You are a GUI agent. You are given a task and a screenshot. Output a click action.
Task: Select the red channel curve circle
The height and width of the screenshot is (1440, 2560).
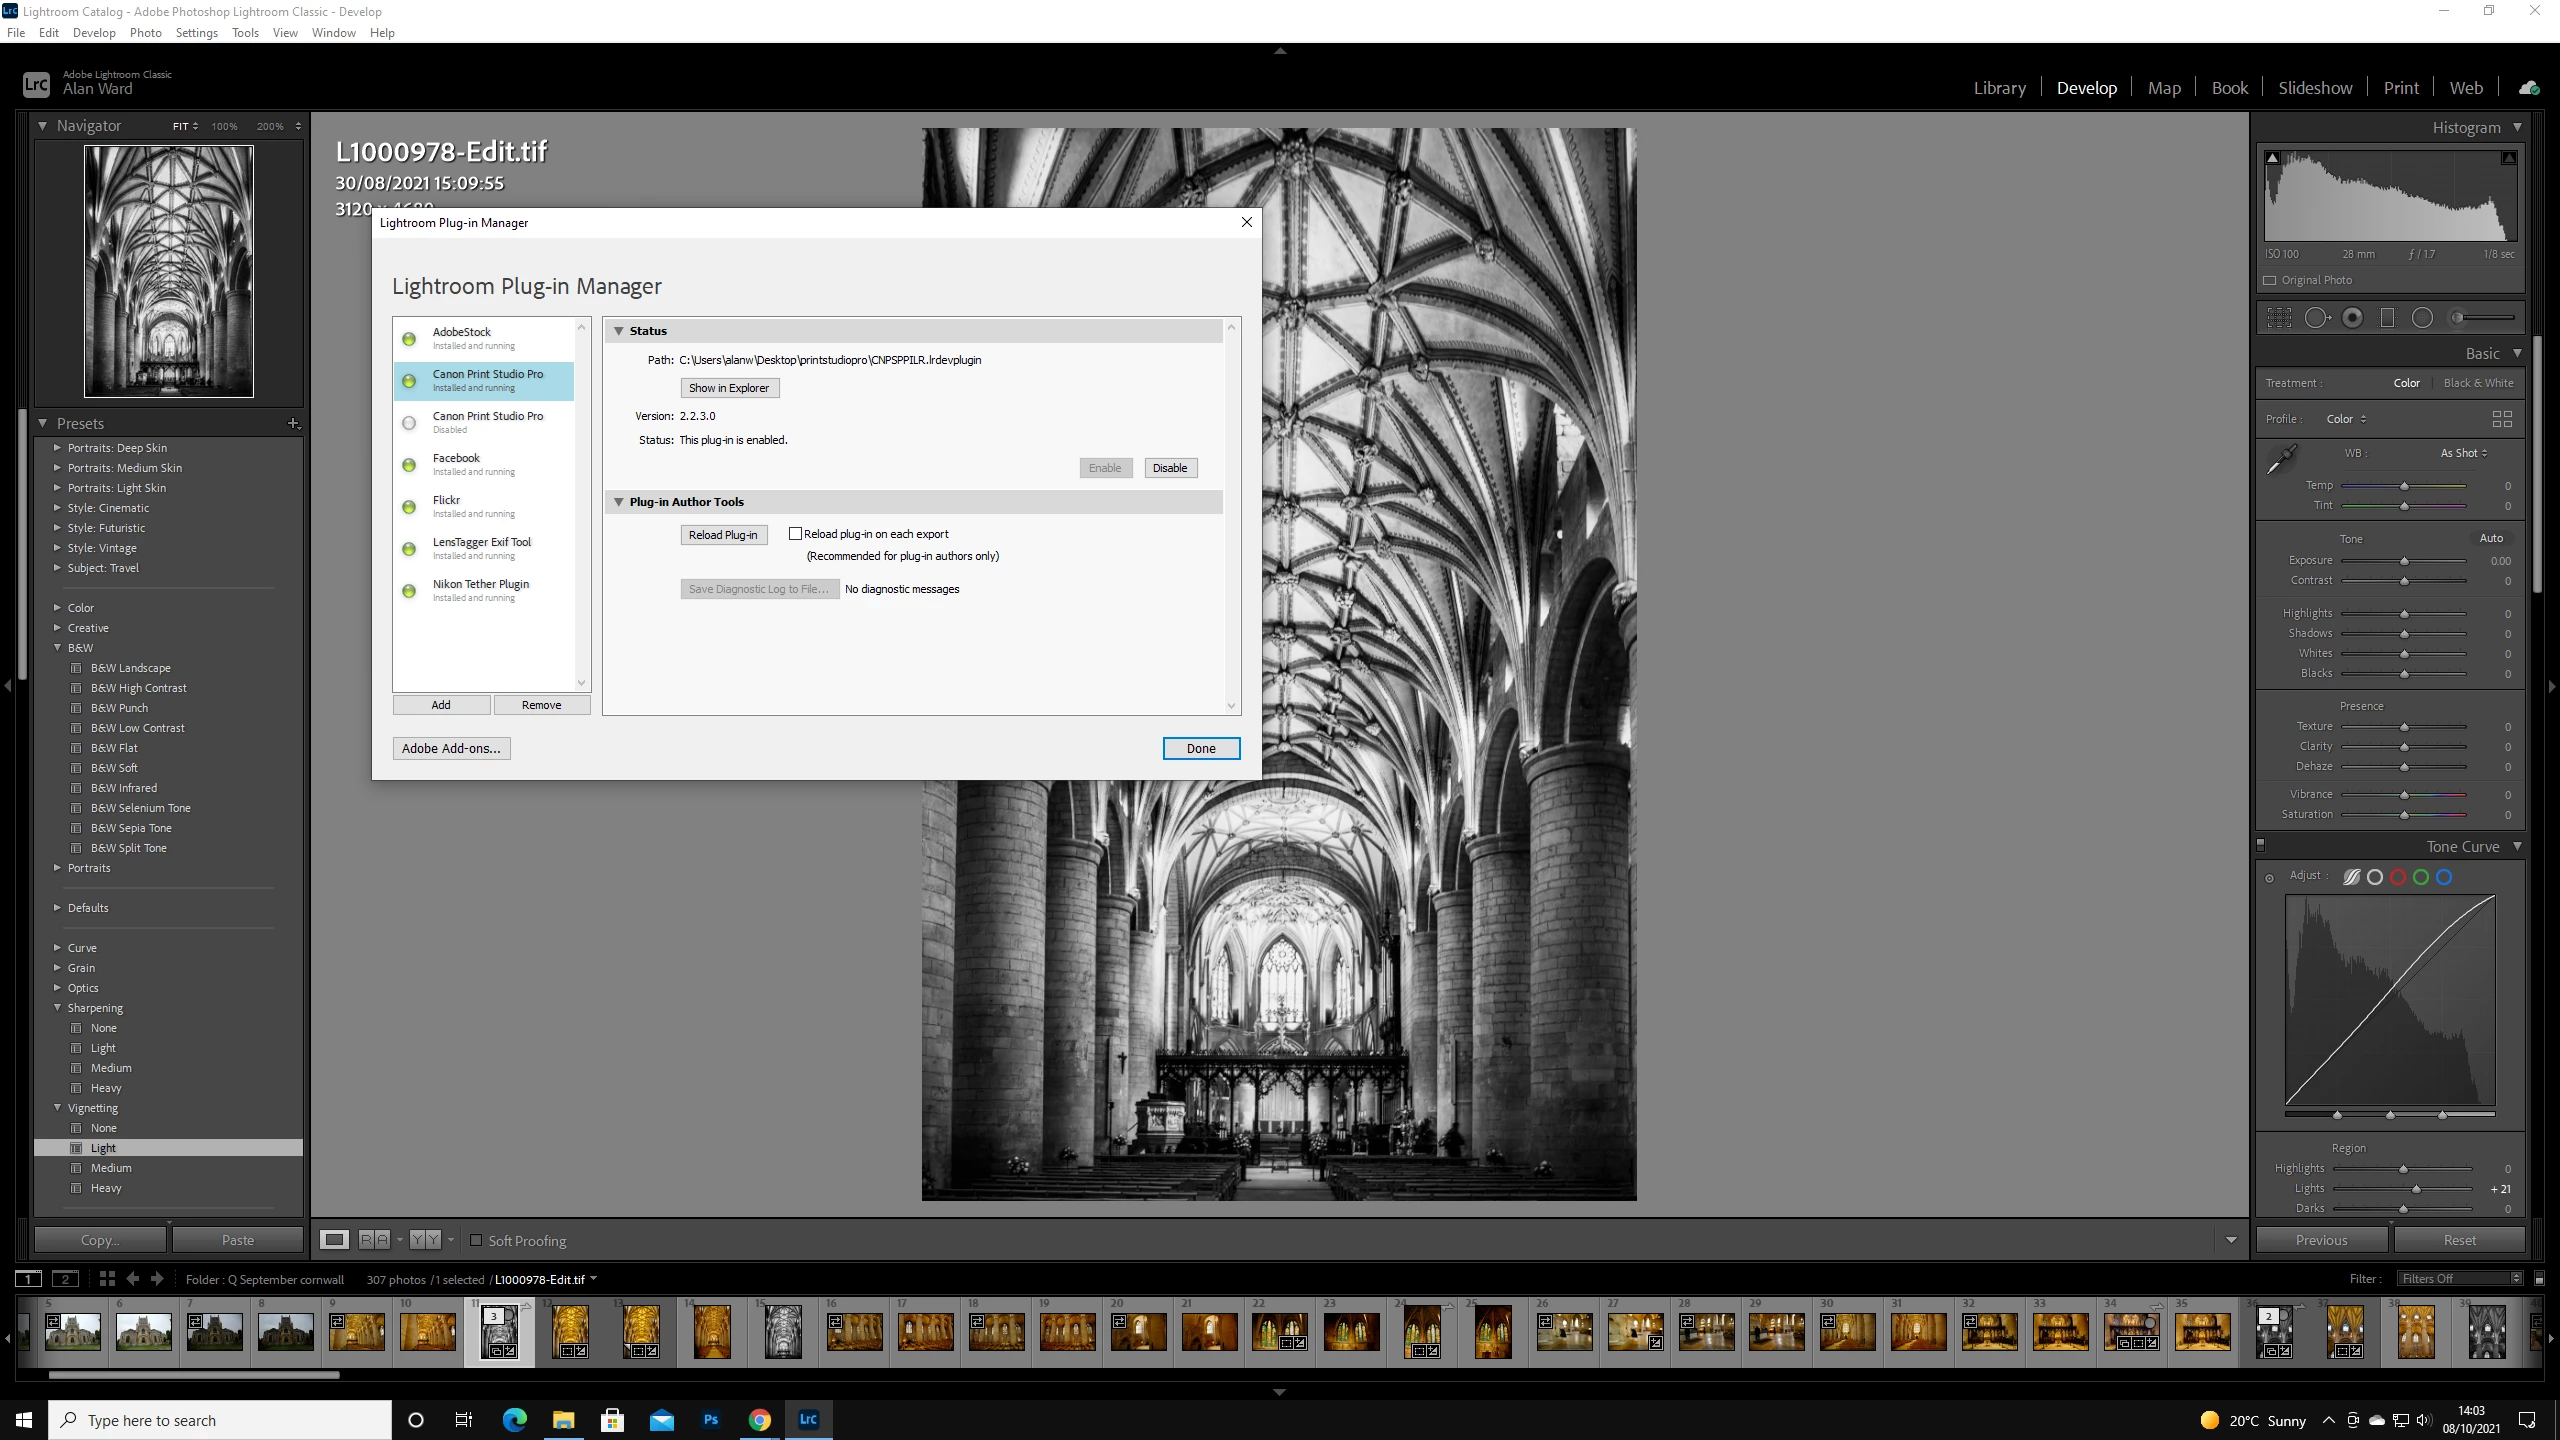[2398, 877]
